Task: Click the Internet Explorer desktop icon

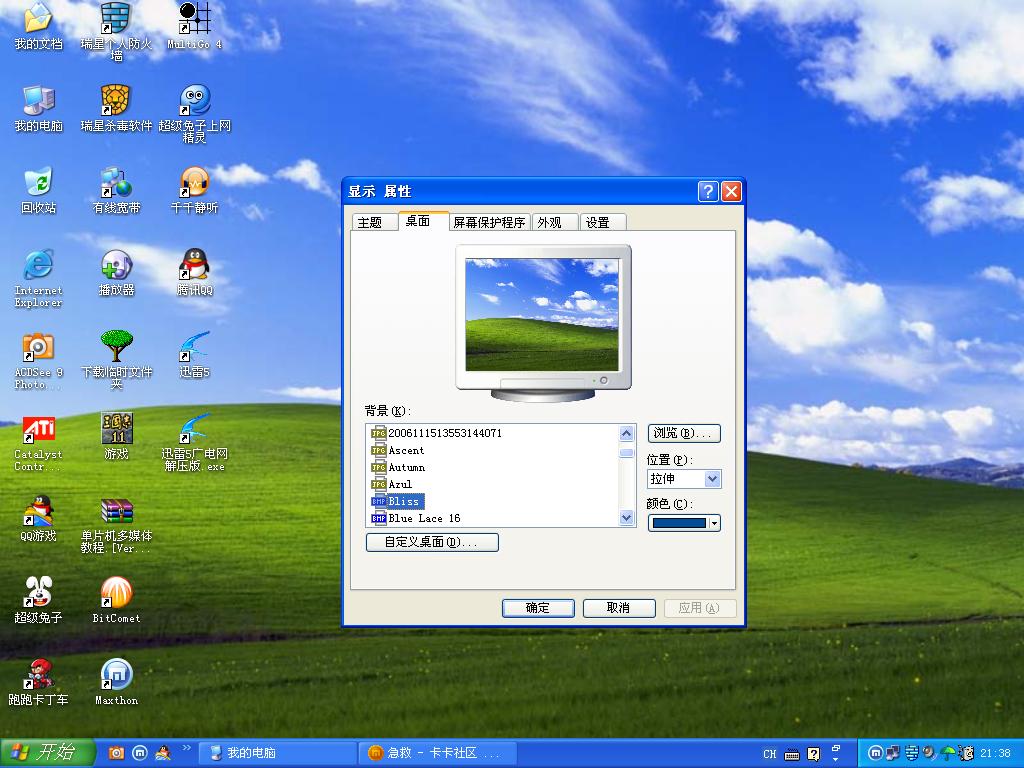Action: click(x=38, y=266)
